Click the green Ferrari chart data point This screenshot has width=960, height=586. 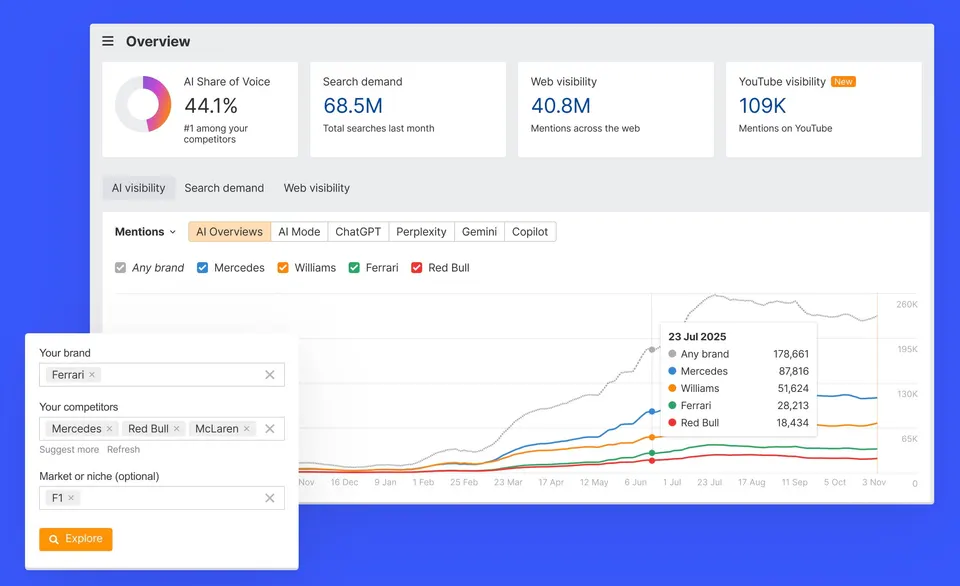652,453
